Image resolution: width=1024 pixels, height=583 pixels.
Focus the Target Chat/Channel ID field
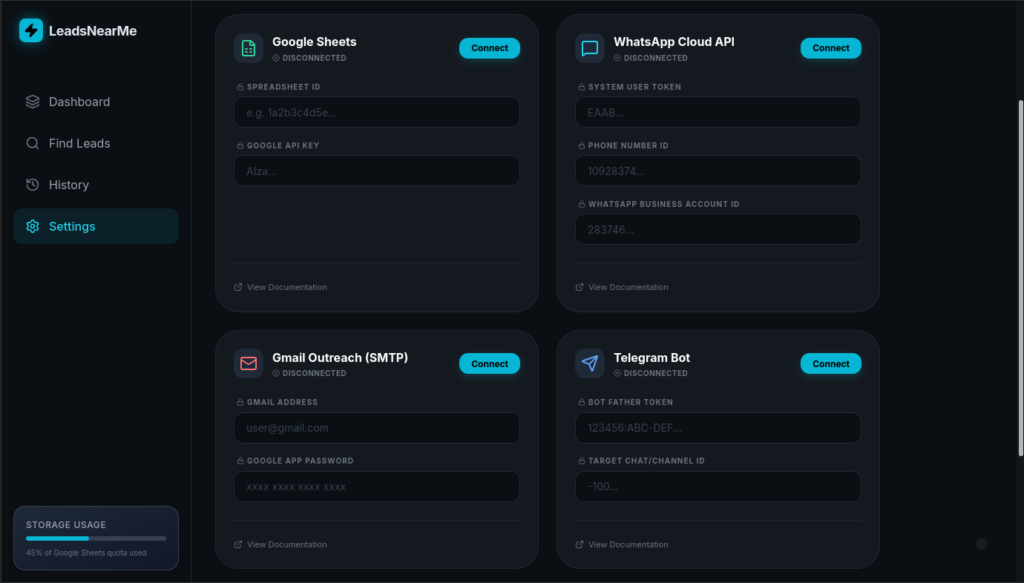[x=718, y=487]
